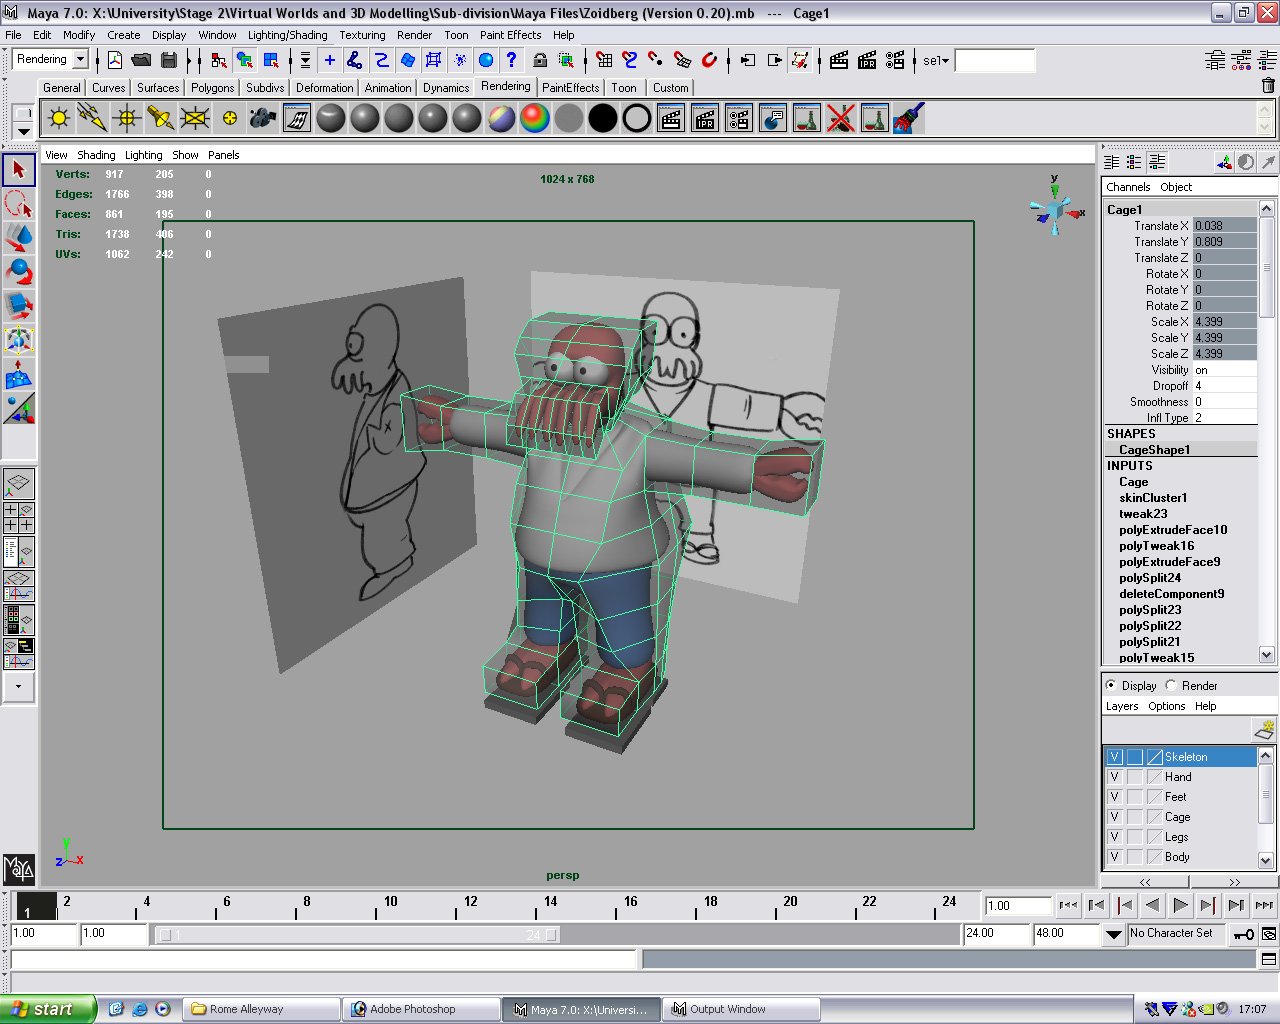Switch to the Animation shelf tab
Viewport: 1280px width, 1024px height.
(x=388, y=88)
